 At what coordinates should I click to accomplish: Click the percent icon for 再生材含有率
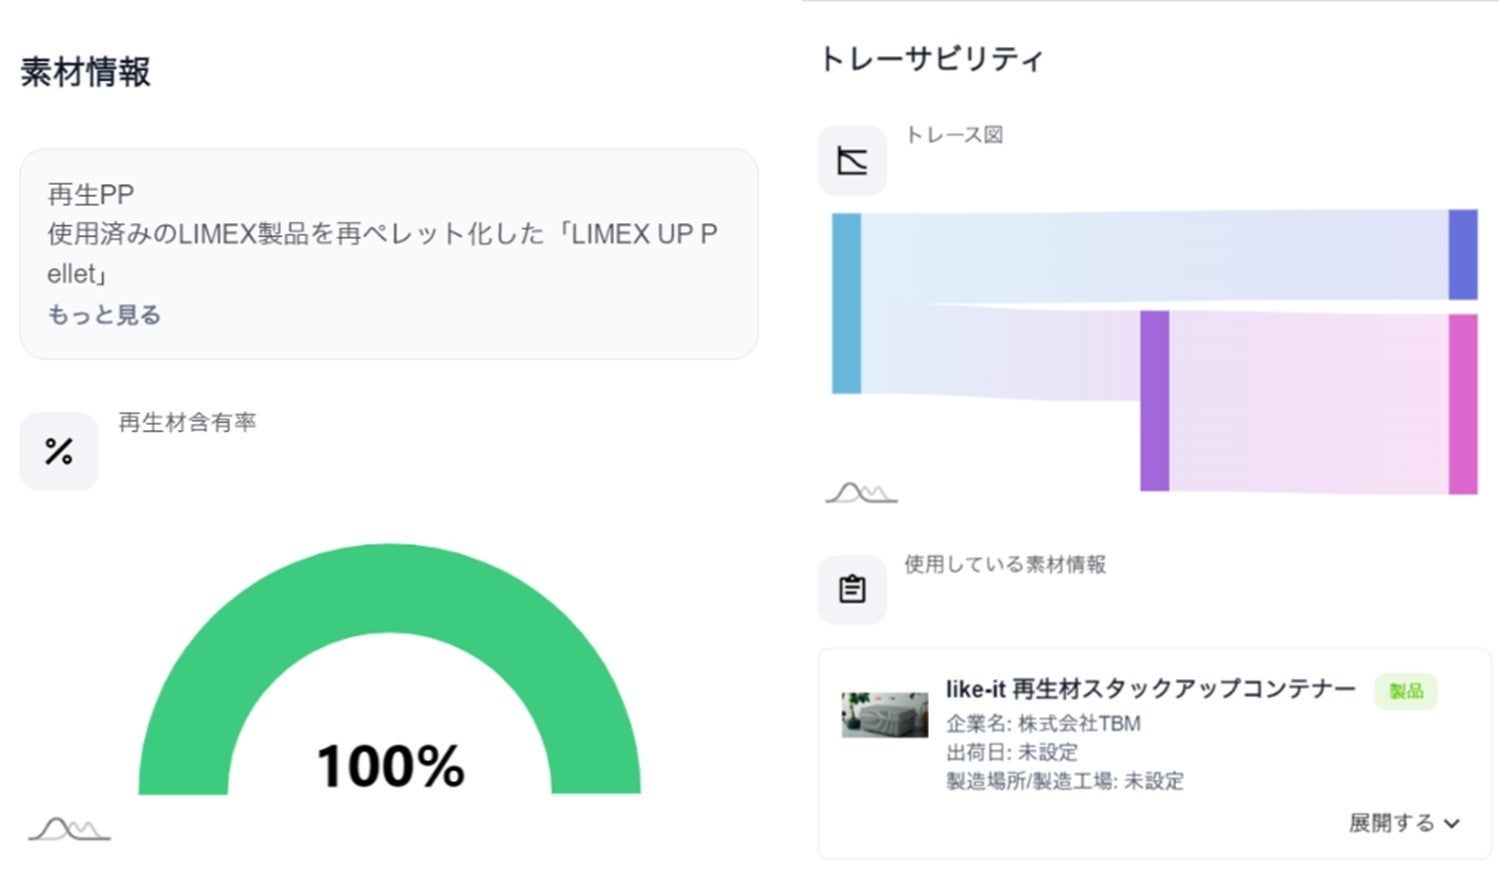[59, 452]
